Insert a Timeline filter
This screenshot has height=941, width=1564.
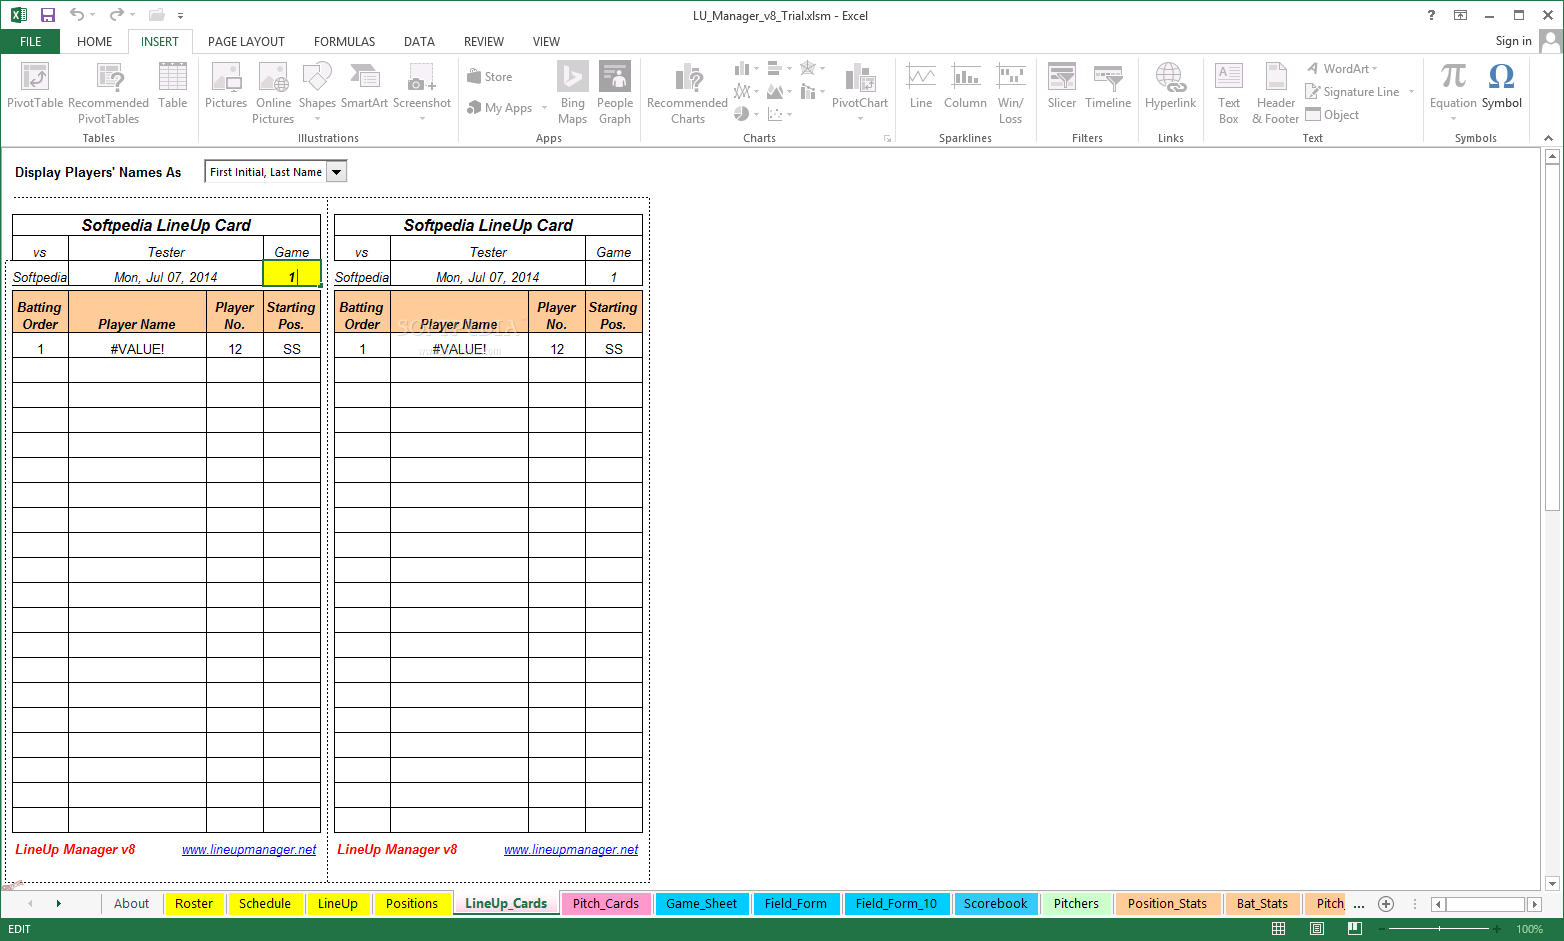click(1108, 86)
